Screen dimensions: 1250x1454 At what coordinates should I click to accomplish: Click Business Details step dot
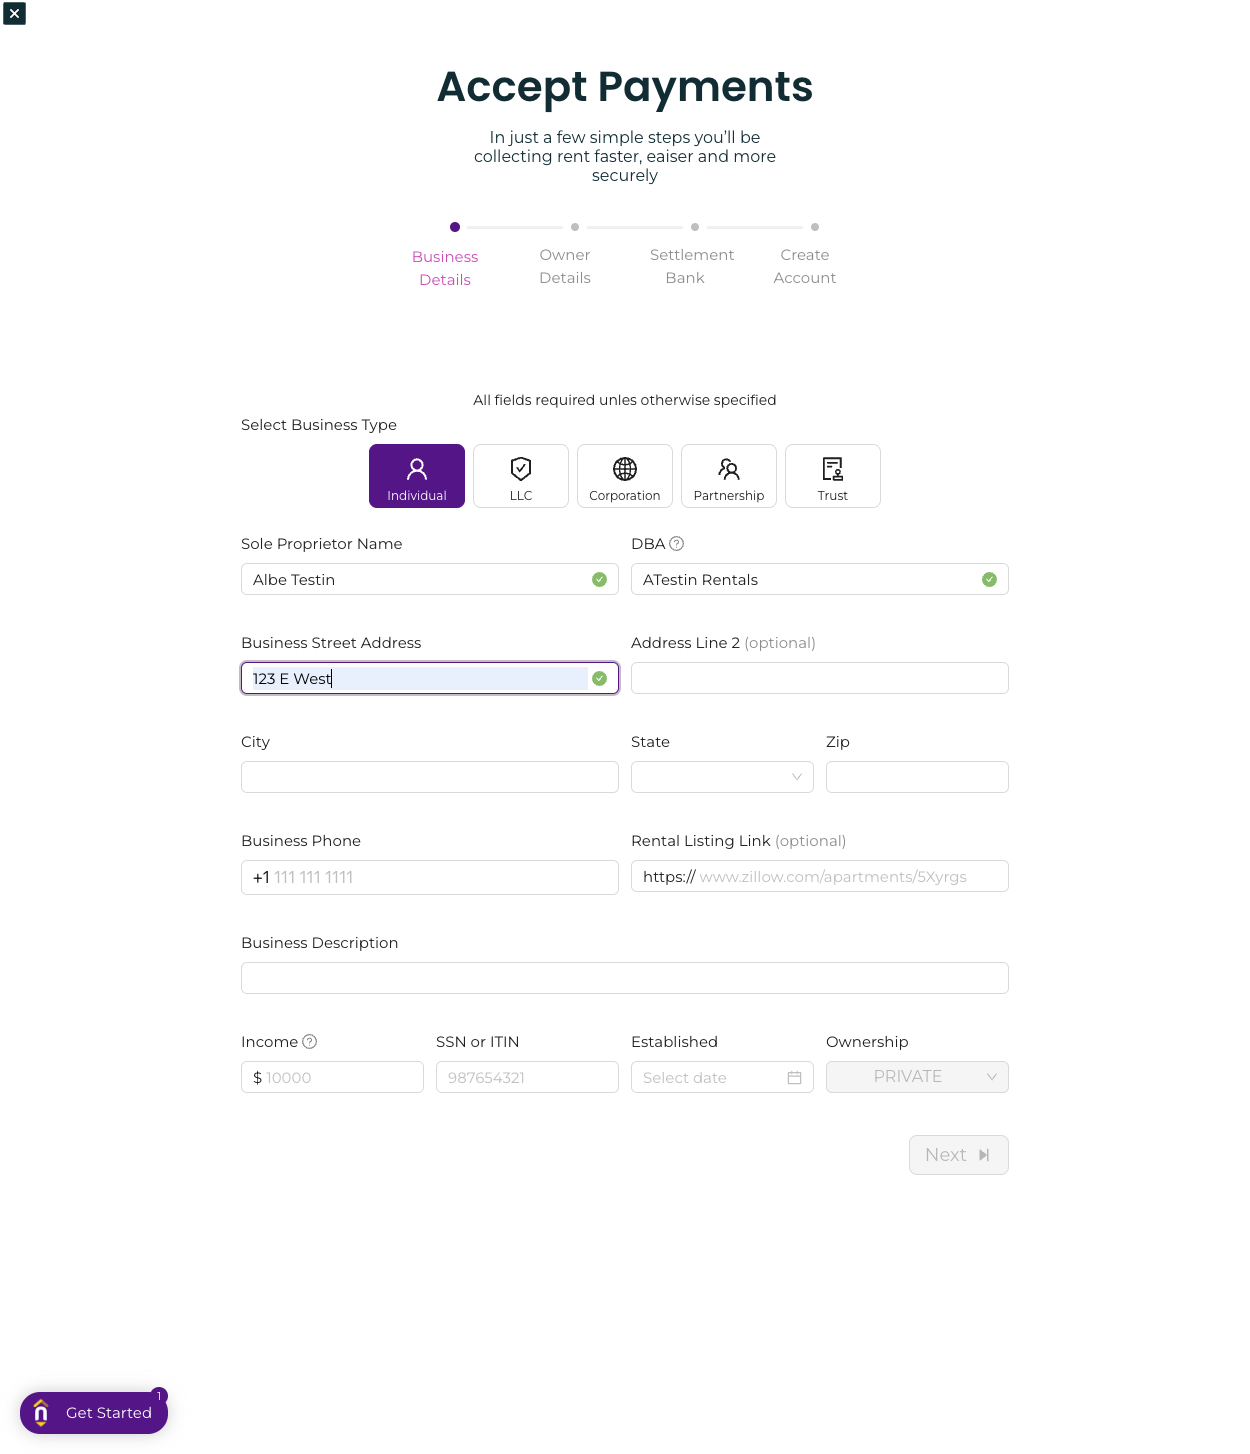(455, 227)
